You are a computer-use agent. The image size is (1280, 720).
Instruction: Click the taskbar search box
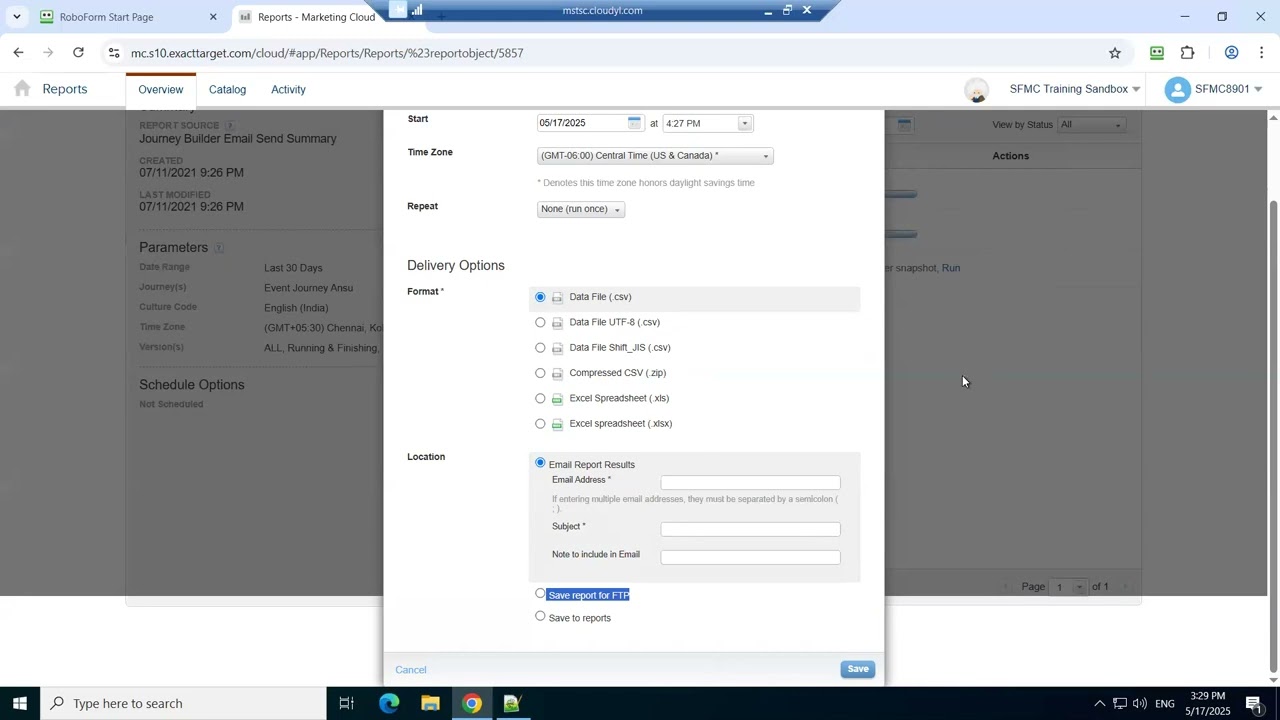[183, 703]
